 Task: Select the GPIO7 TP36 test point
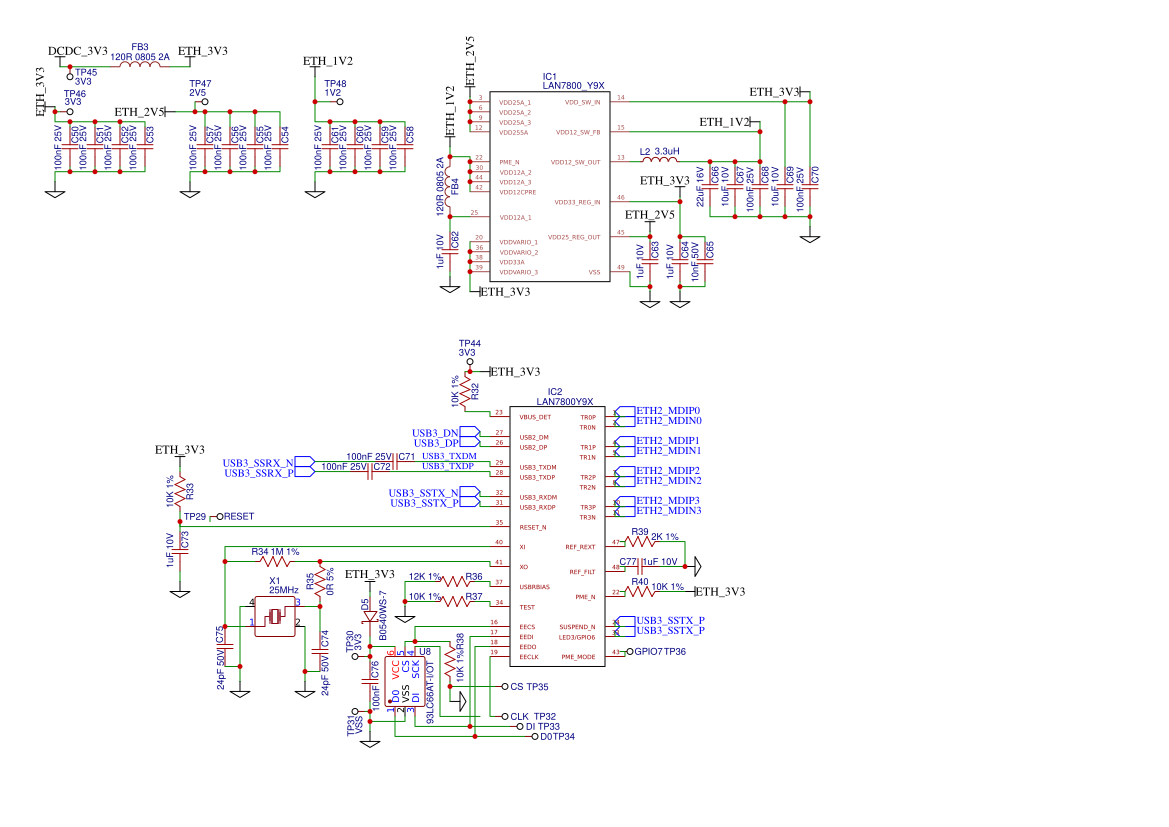[x=630, y=652]
